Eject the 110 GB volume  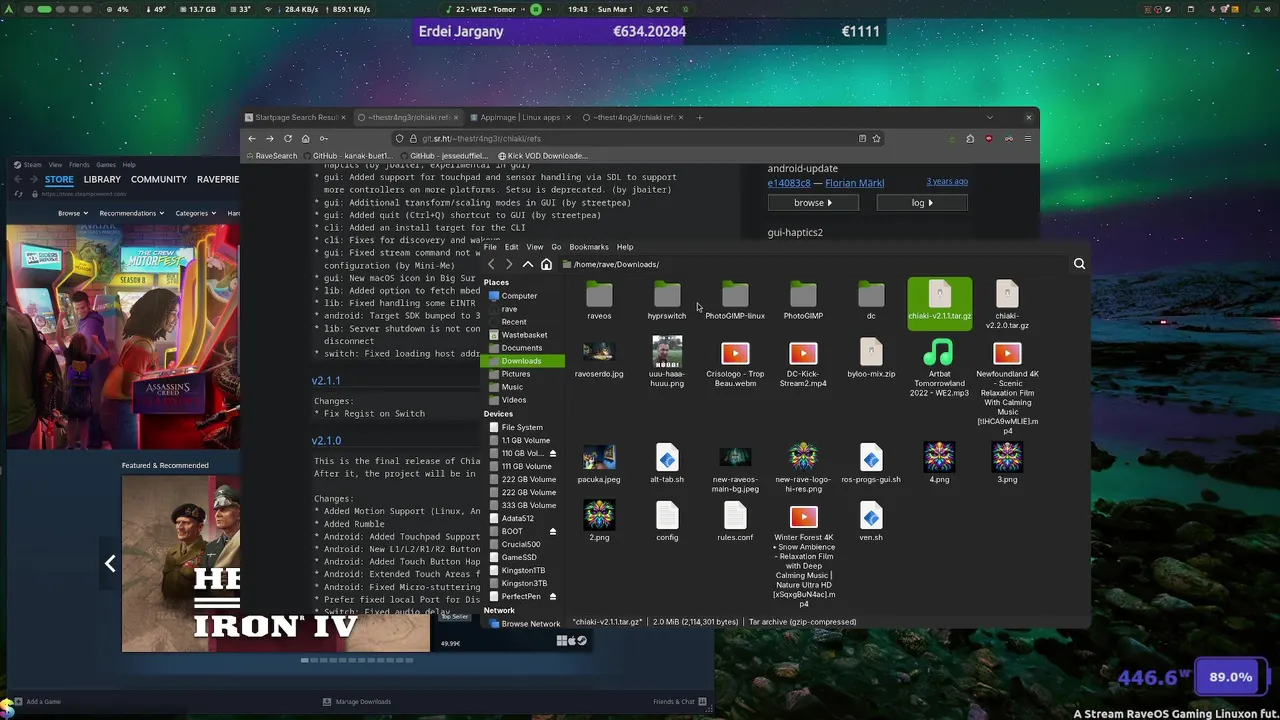[x=553, y=453]
